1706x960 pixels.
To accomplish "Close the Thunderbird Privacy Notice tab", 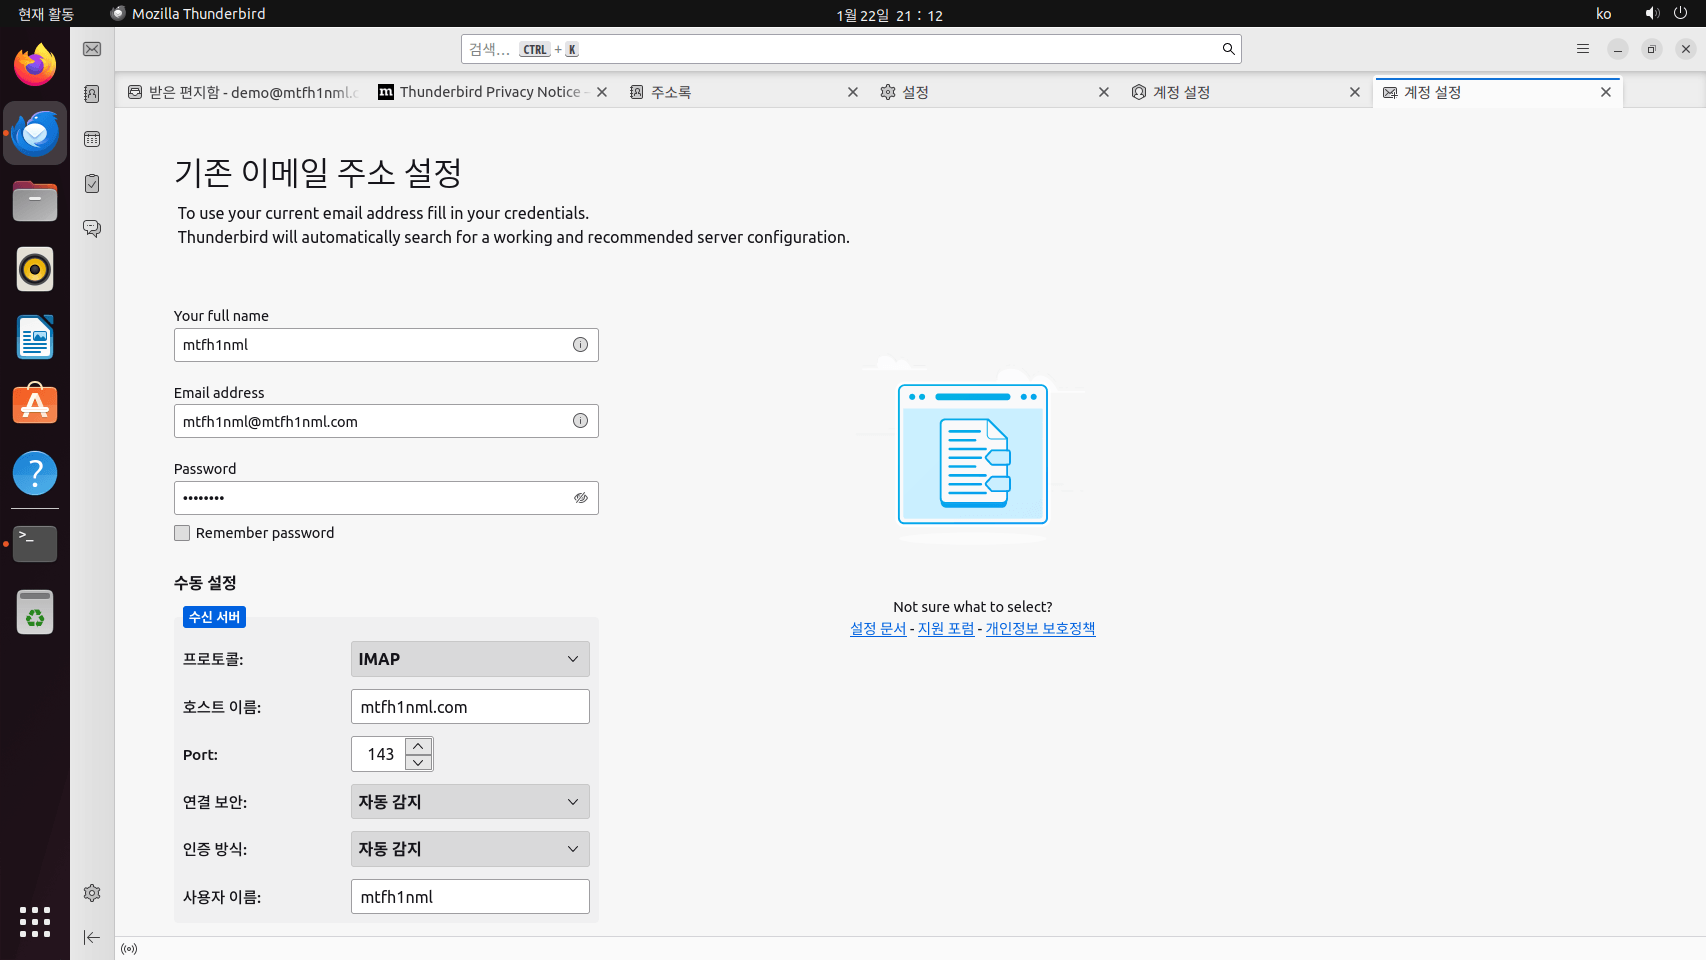I will pyautogui.click(x=602, y=92).
